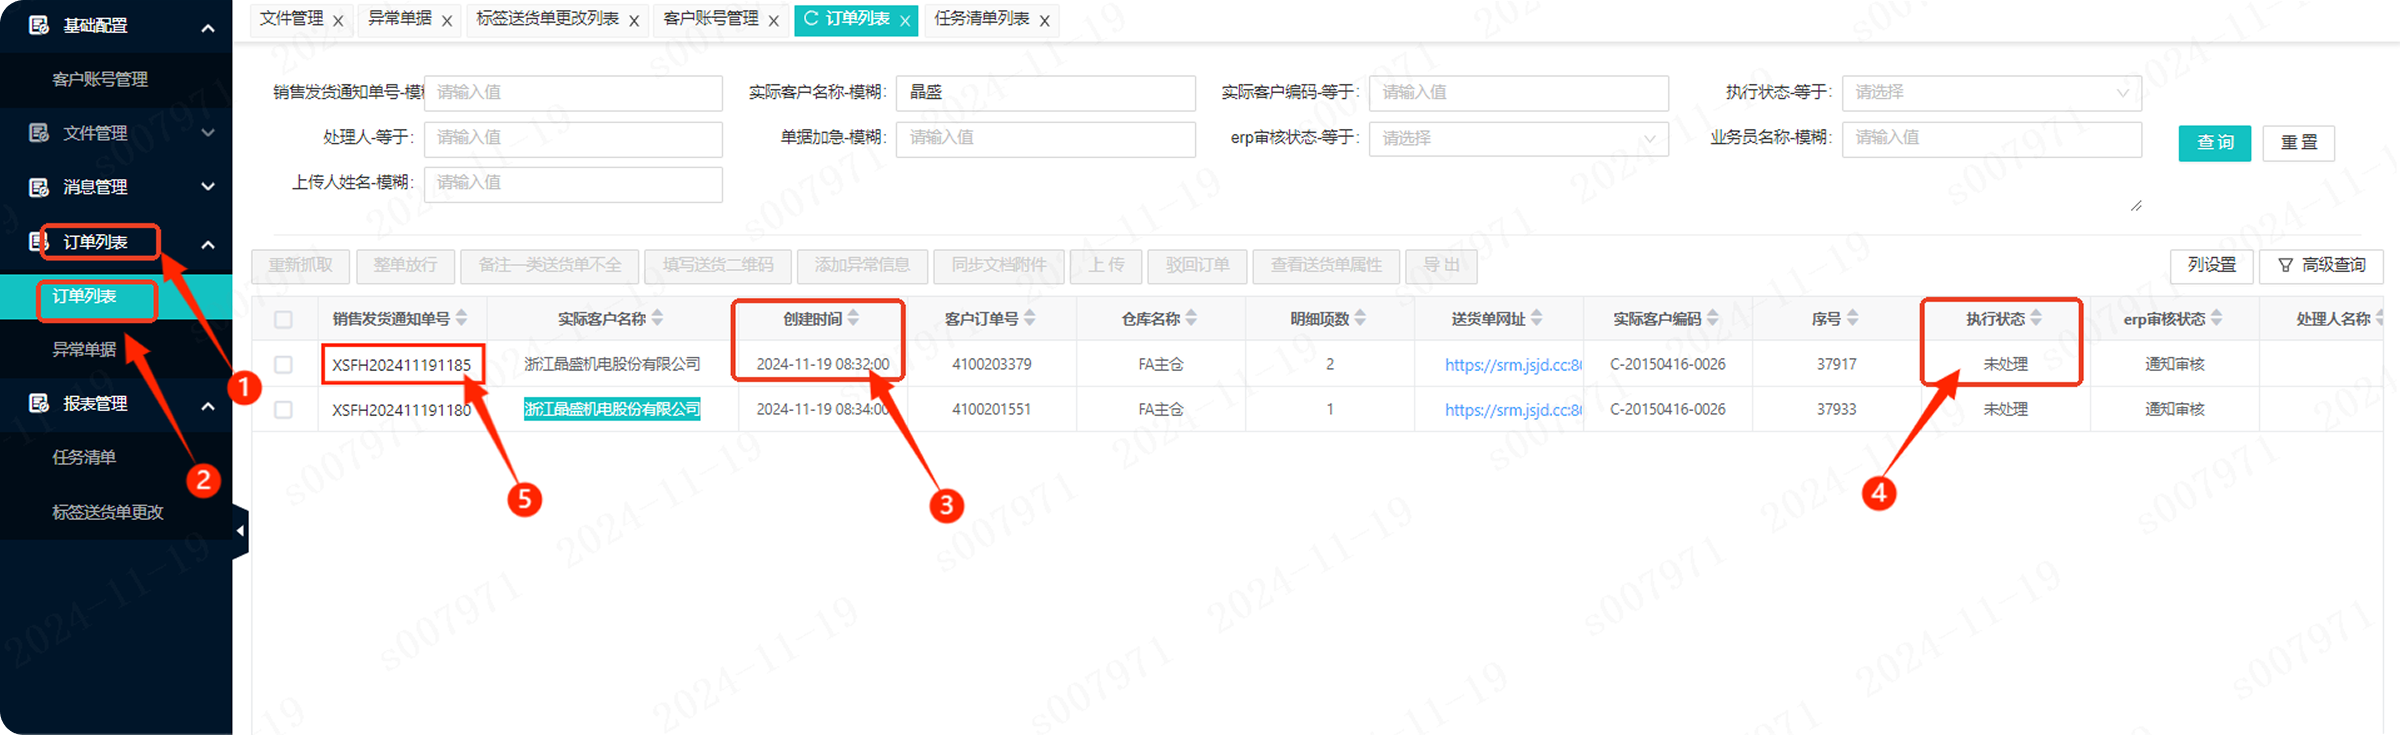Image resolution: width=2400 pixels, height=735 pixels.
Task: Close the 标签送货单更改列表 tab
Action: (634, 20)
